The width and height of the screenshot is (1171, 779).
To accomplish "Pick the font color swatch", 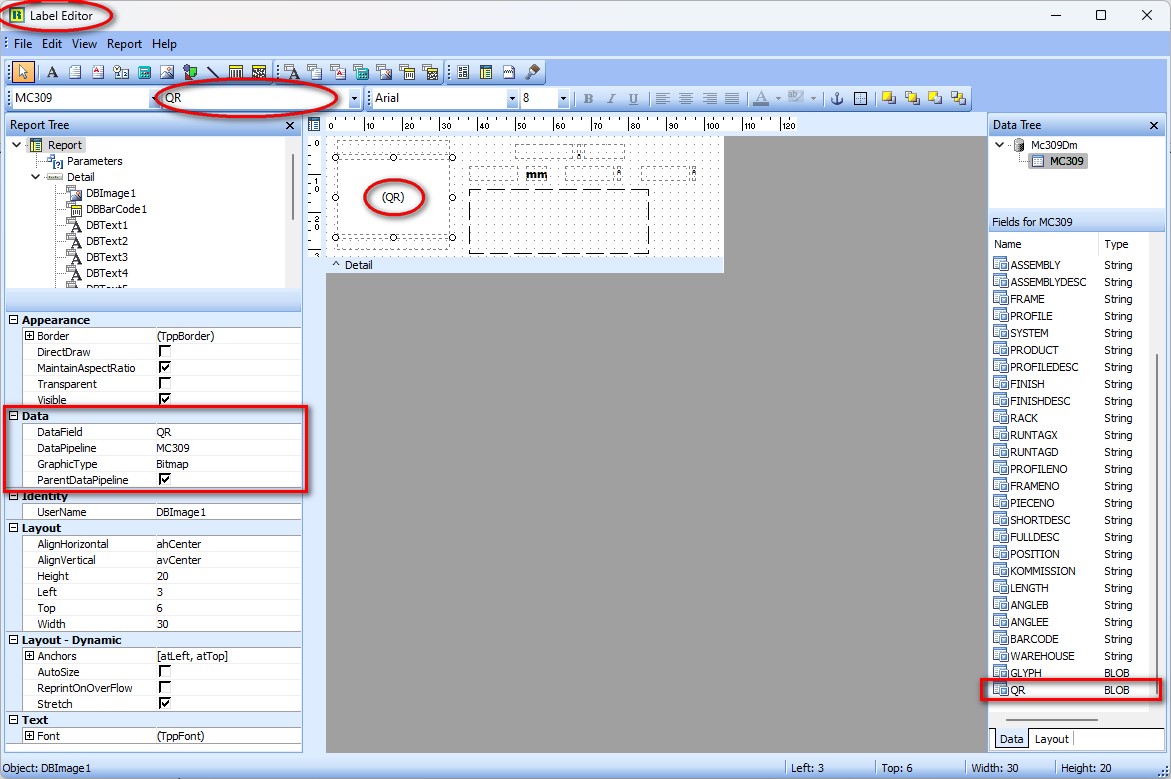I will pyautogui.click(x=761, y=98).
